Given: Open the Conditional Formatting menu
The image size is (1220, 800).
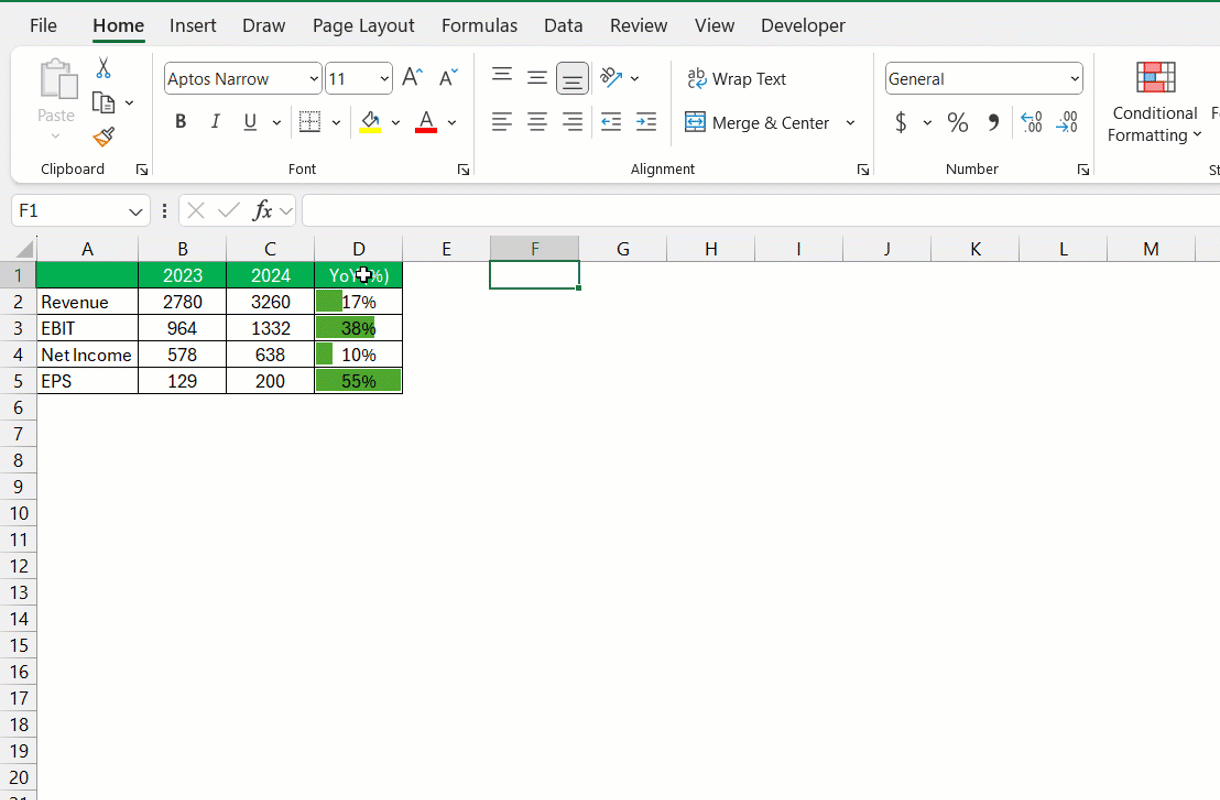Looking at the screenshot, I should pyautogui.click(x=1155, y=102).
